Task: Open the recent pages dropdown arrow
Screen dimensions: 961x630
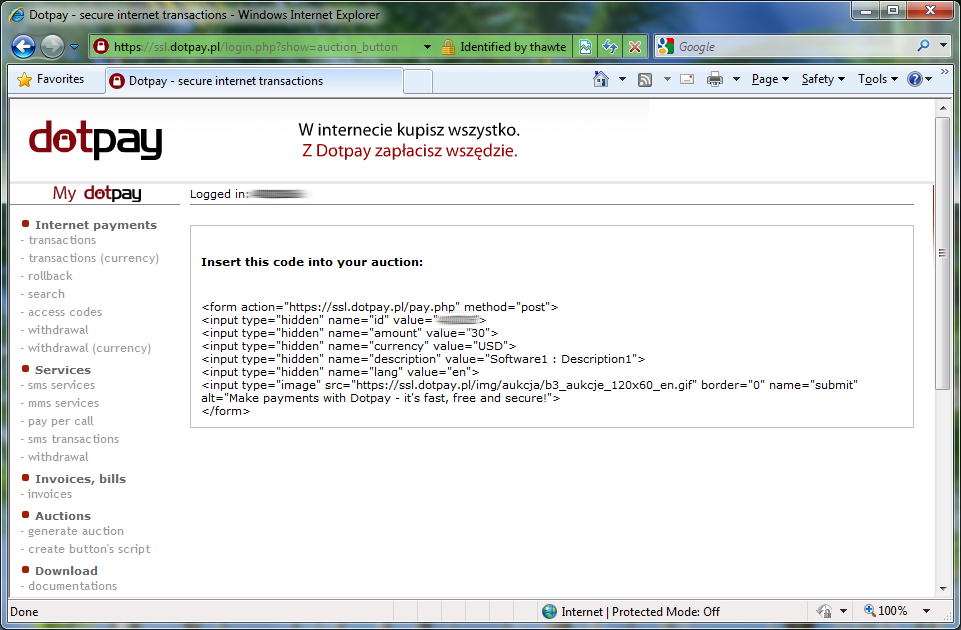Action: click(74, 47)
